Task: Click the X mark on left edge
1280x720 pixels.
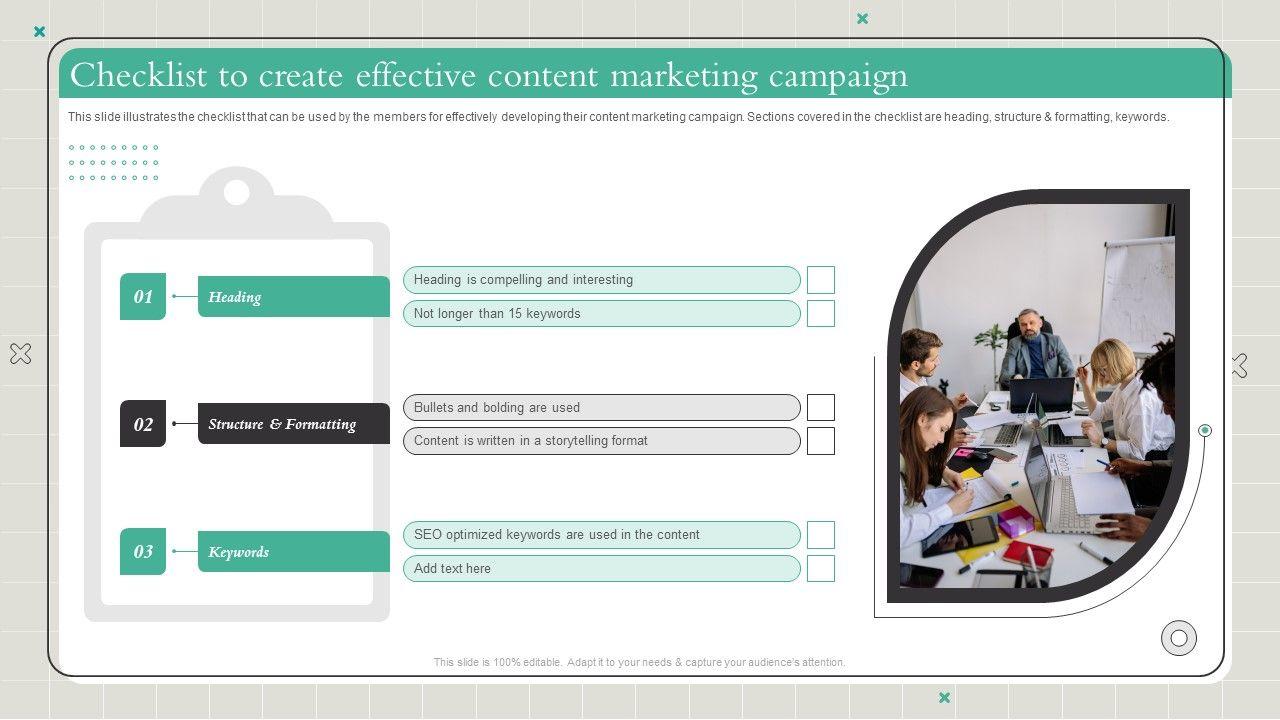Action: click(20, 353)
